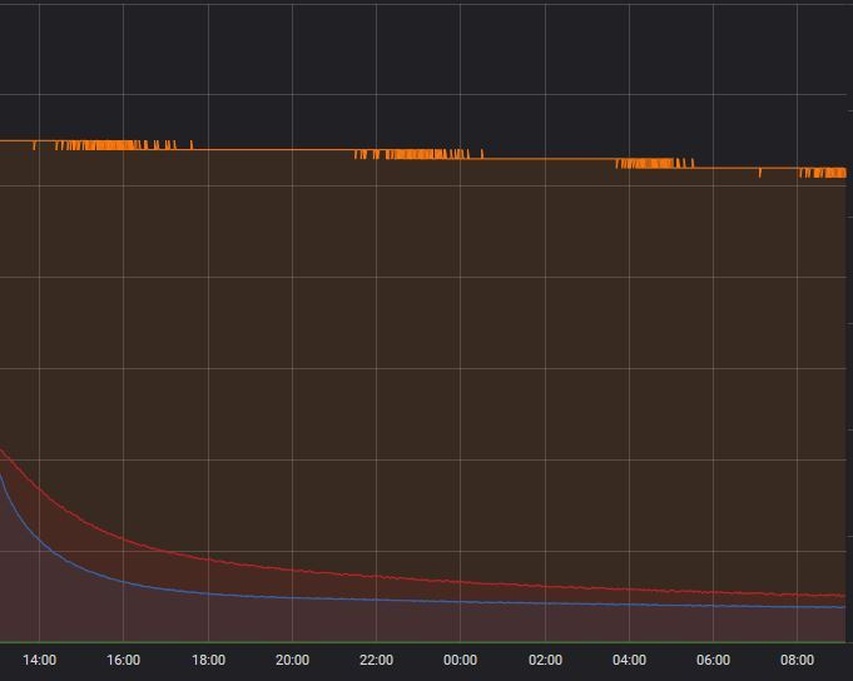This screenshot has height=681, width=853.
Task: Click the 16:00 time axis label
Action: tap(123, 660)
